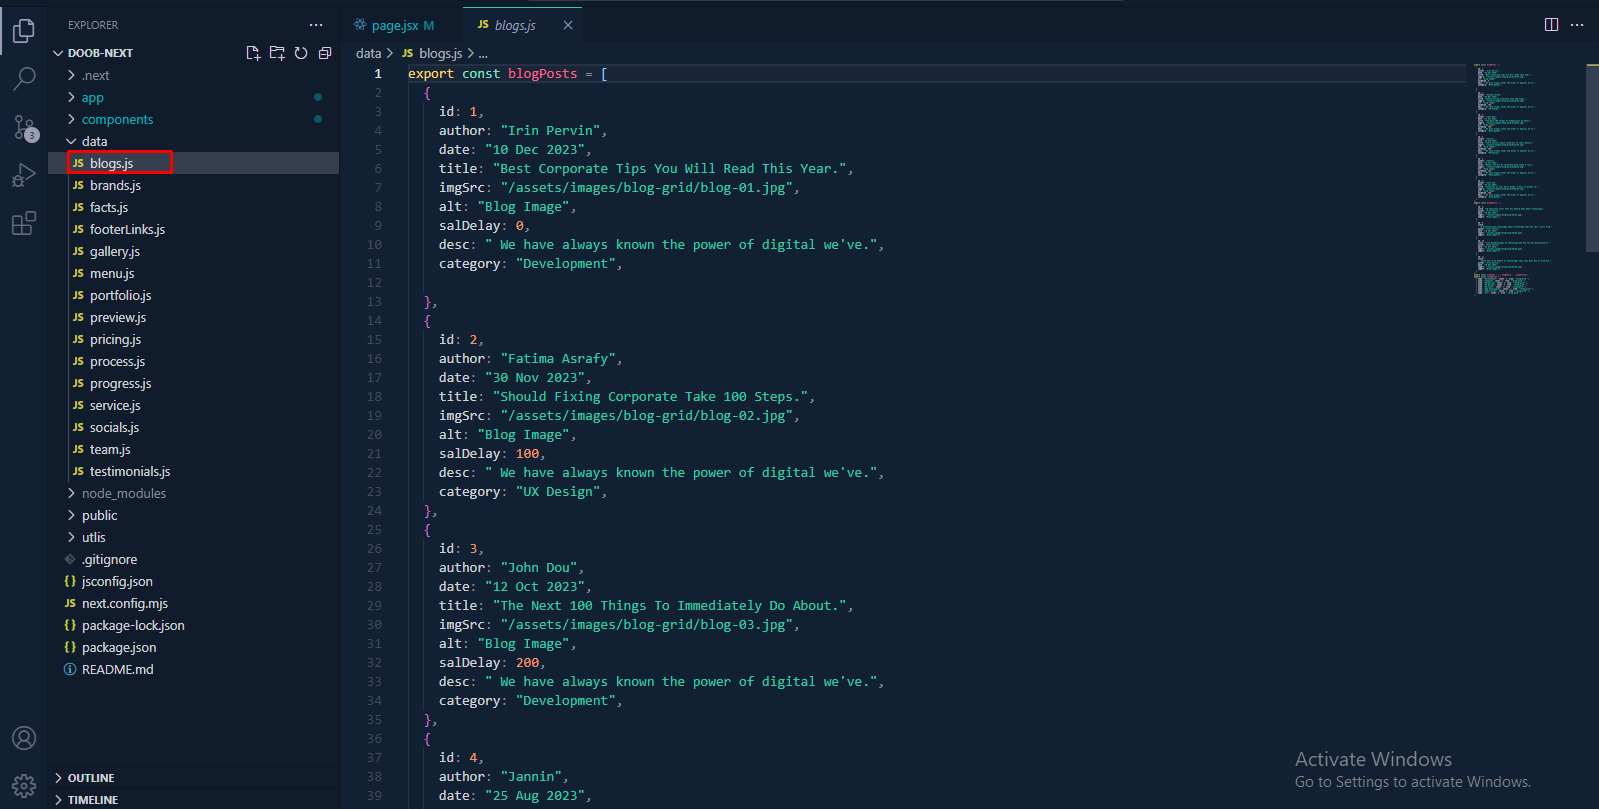
Task: Switch to the page.jsx tab
Action: click(x=402, y=25)
